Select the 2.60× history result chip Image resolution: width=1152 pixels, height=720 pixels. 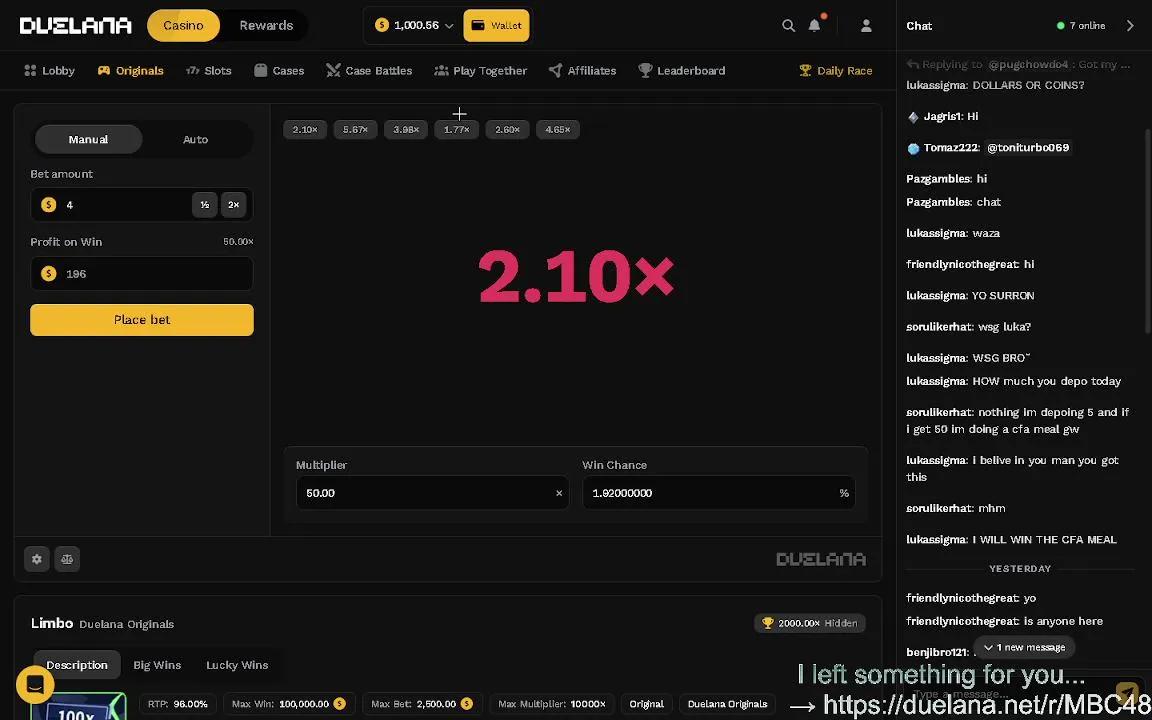(507, 130)
